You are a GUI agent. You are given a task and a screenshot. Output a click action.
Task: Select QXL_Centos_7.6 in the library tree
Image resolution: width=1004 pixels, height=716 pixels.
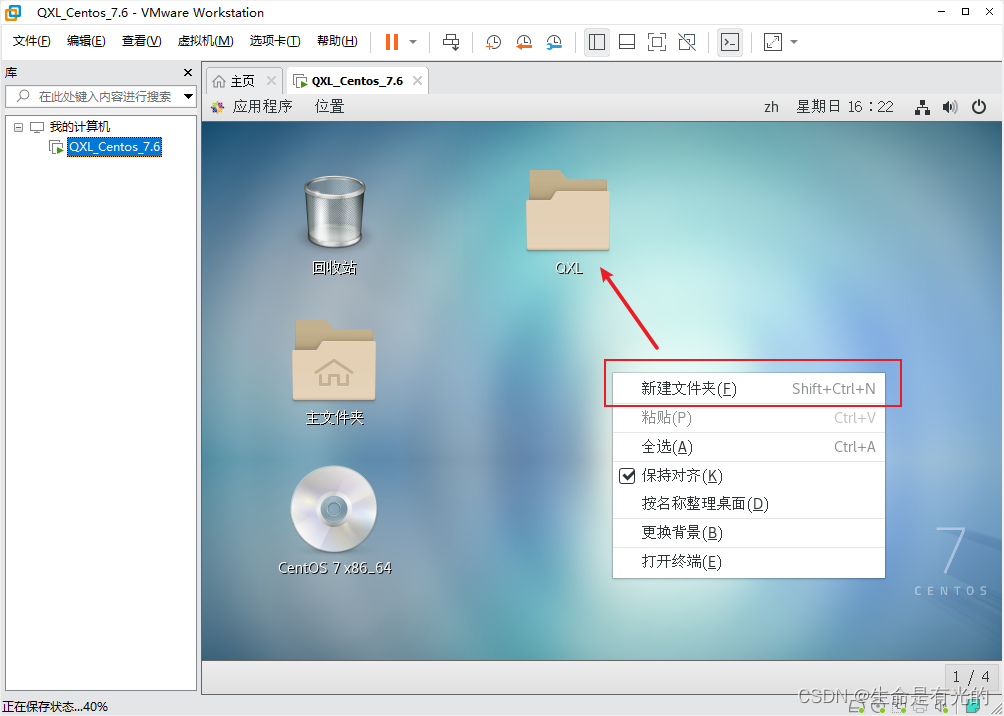click(x=115, y=147)
